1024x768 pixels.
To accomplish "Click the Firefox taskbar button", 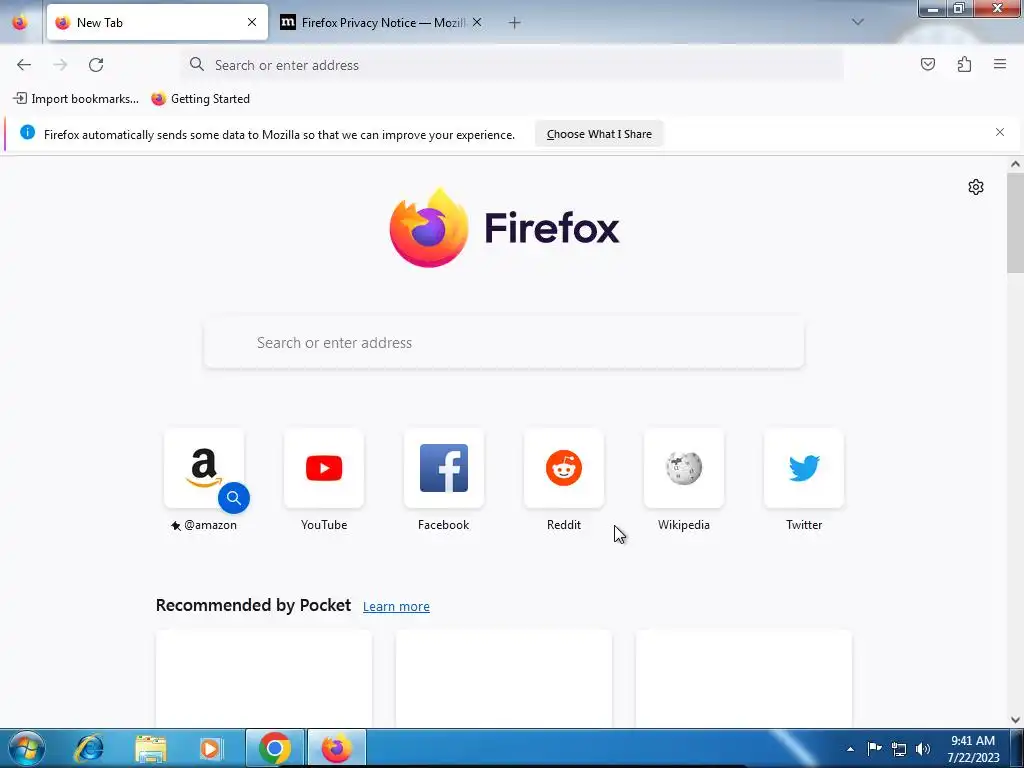I will [x=336, y=748].
